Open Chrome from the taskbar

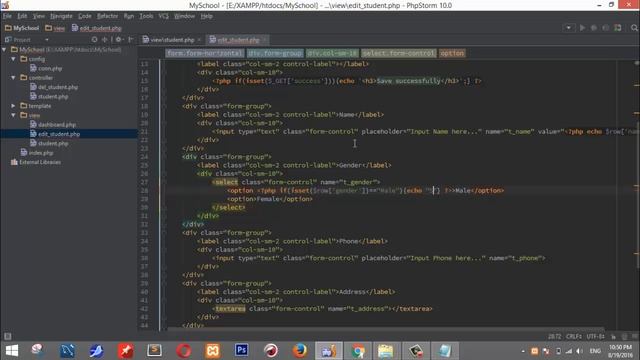(x=358, y=351)
